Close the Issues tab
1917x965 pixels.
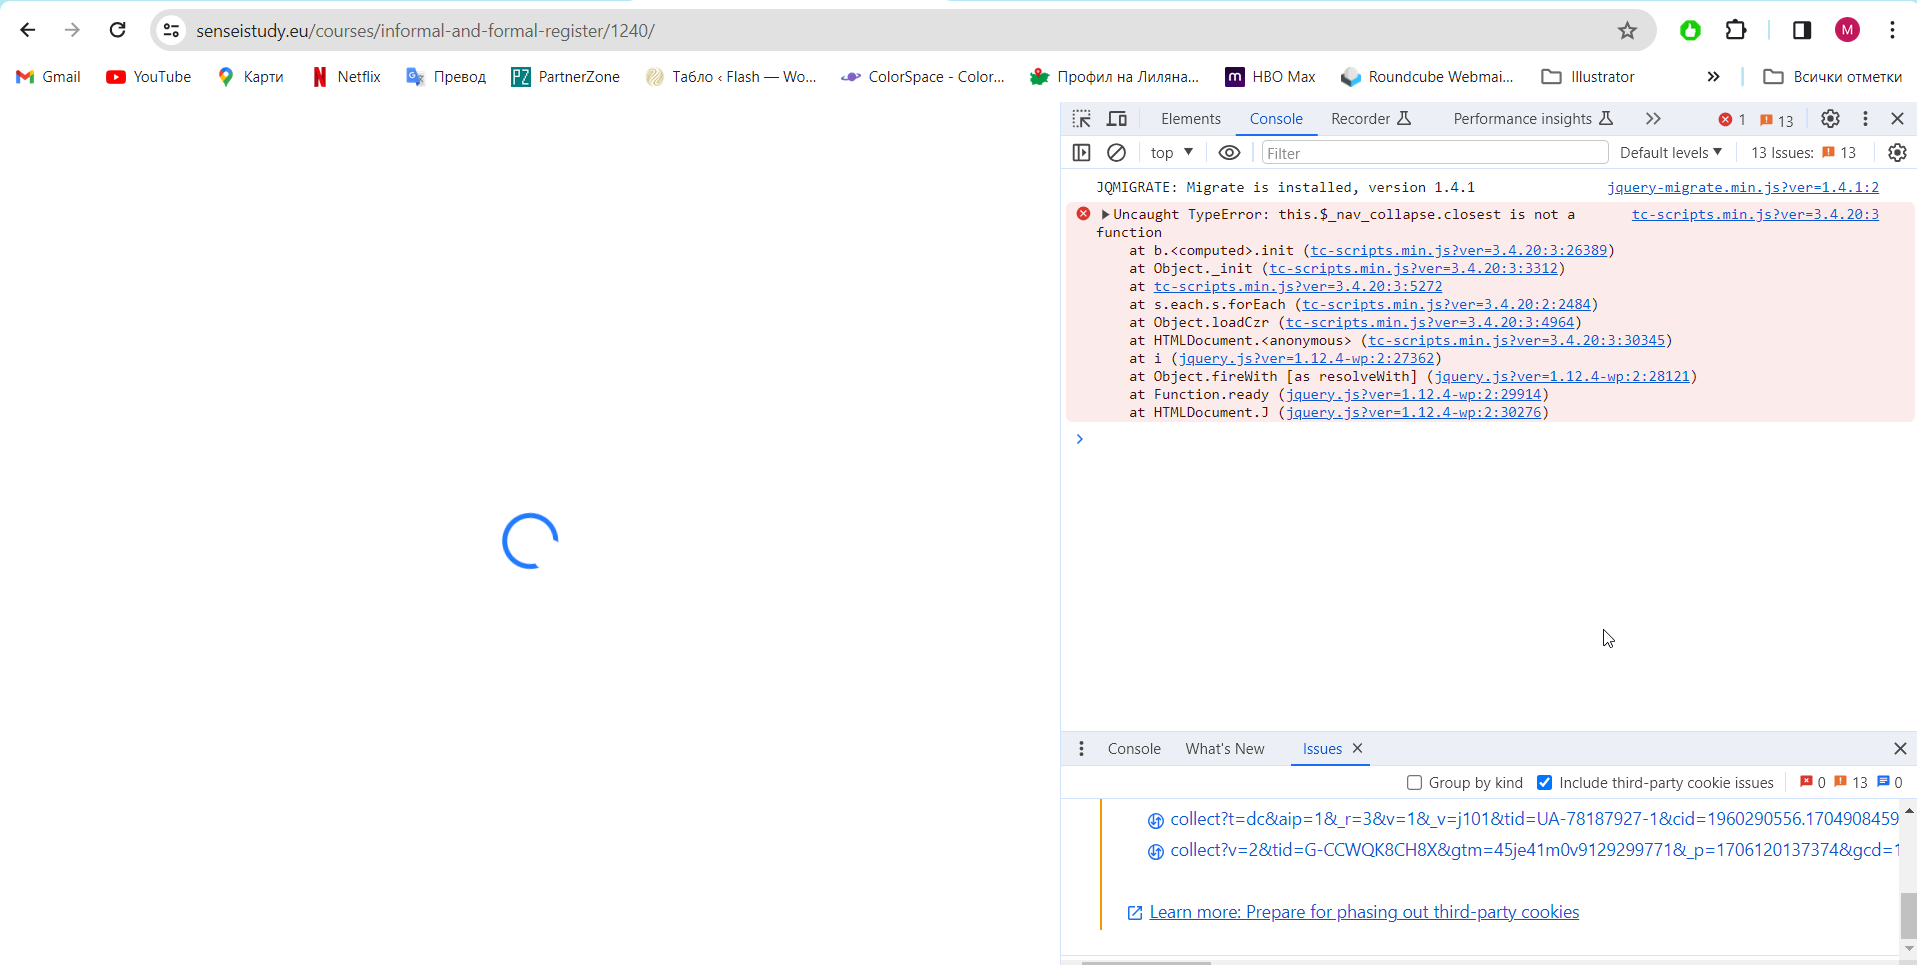(x=1357, y=748)
